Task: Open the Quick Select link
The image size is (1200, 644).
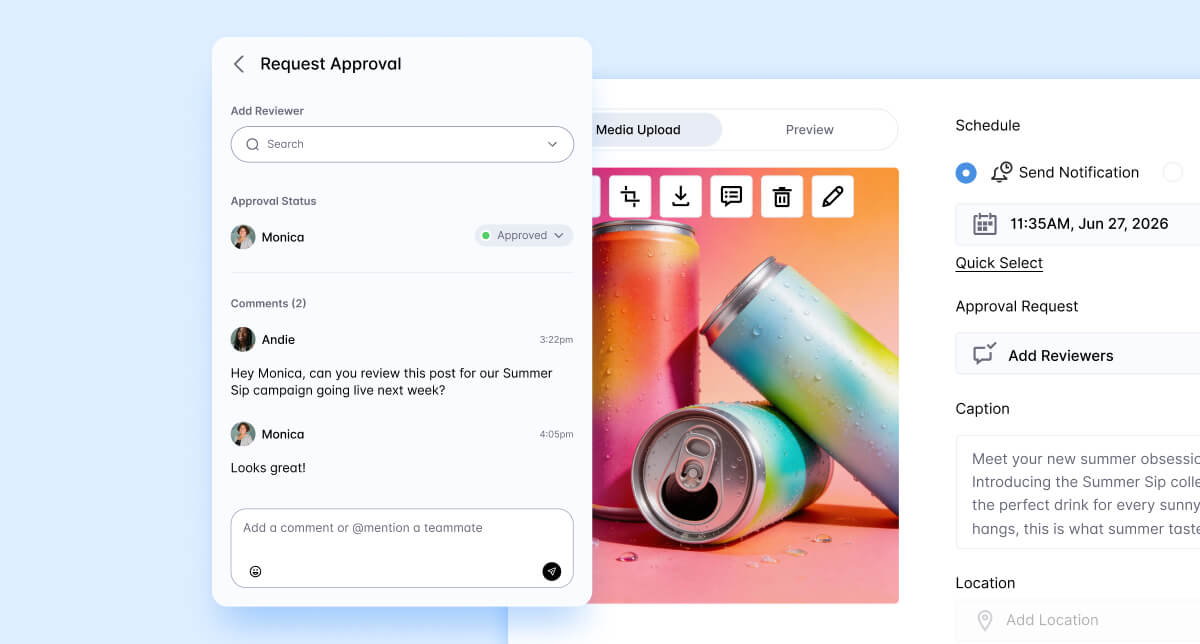Action: pyautogui.click(x=999, y=263)
